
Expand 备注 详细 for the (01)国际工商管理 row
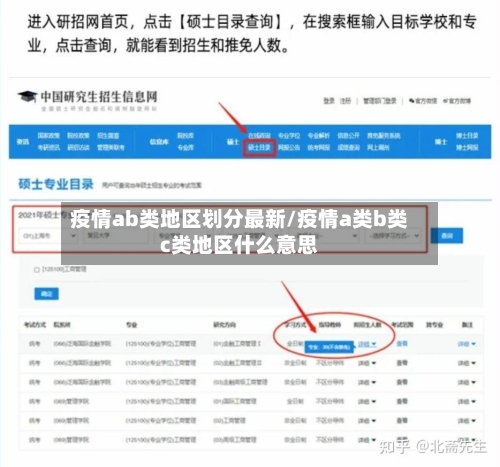pyautogui.click(x=466, y=401)
